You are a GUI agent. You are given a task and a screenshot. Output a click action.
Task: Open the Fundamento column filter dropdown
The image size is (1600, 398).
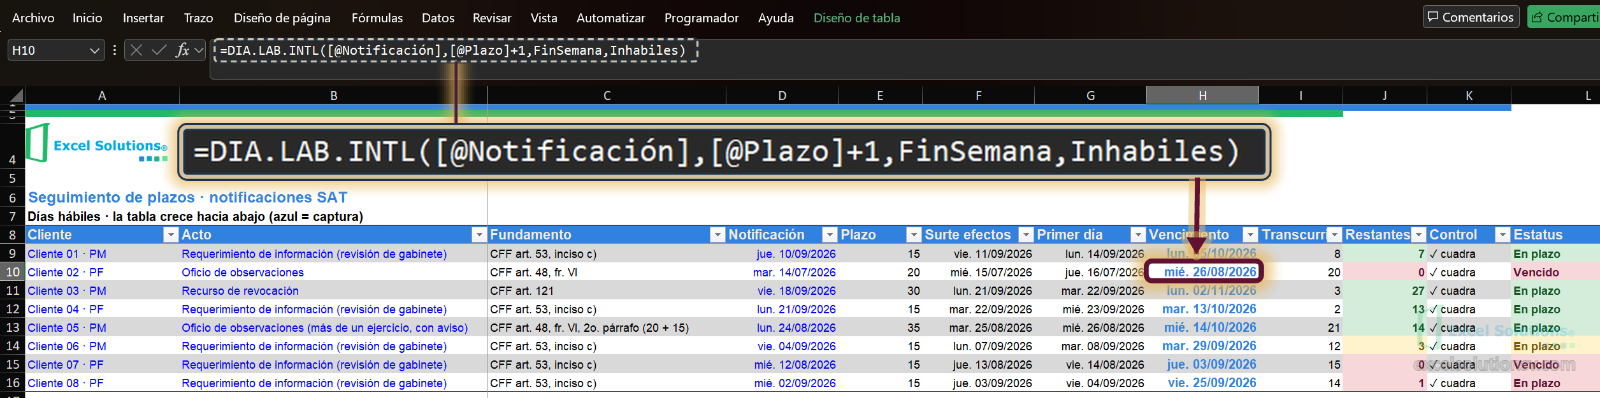717,235
